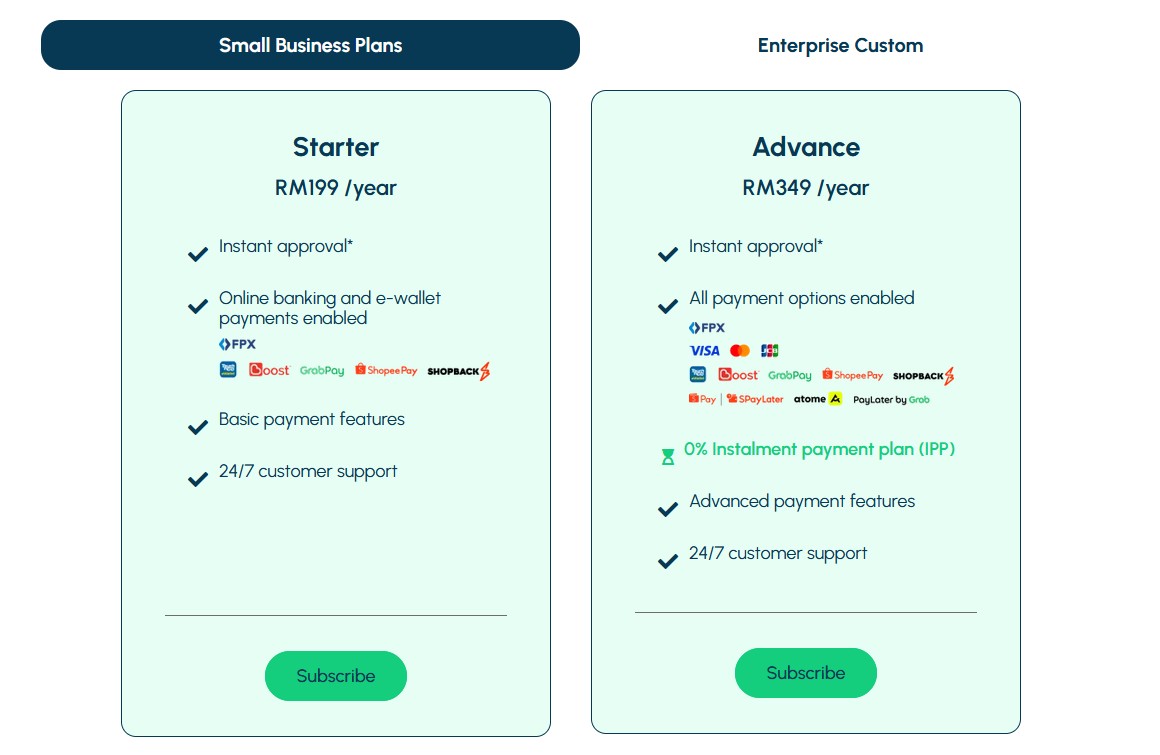Subscribe to the Advance plan
1160x755 pixels.
pyautogui.click(x=806, y=673)
